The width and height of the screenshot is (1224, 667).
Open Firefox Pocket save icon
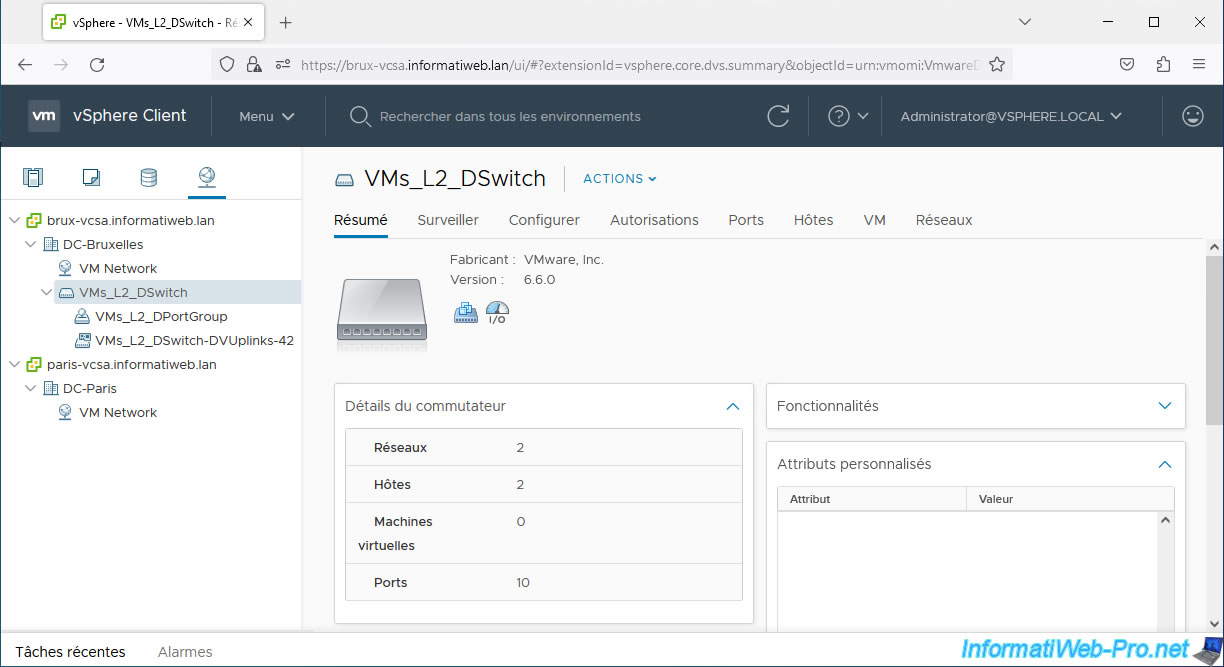coord(1126,64)
